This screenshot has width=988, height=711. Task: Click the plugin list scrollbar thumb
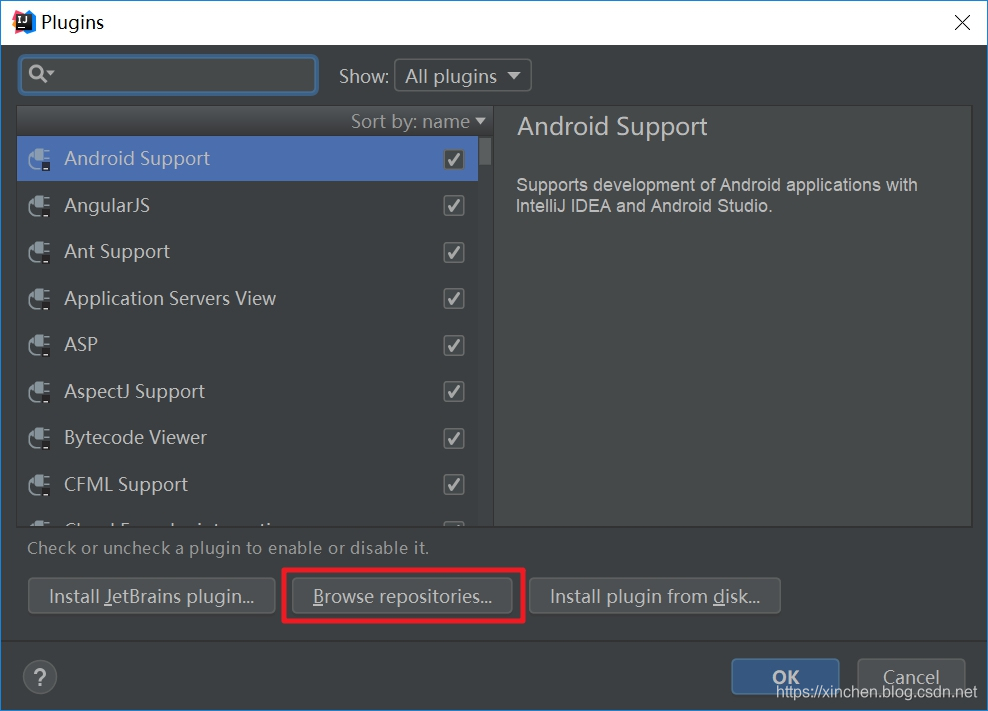[485, 151]
